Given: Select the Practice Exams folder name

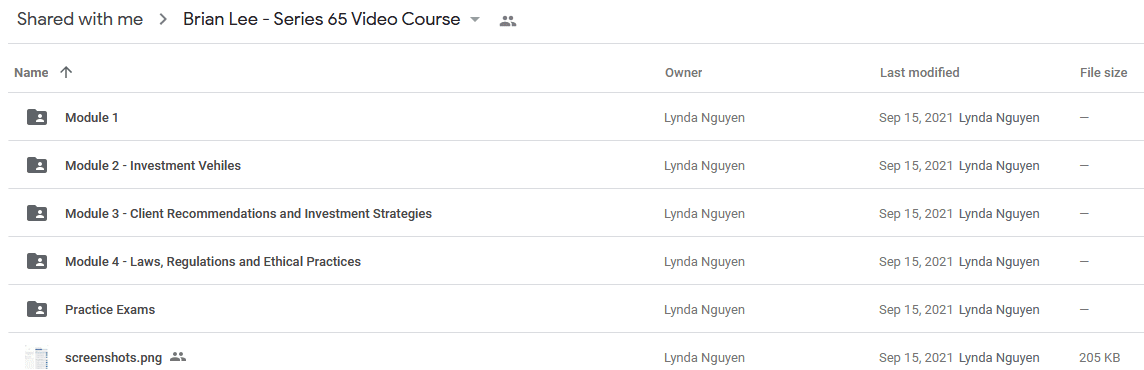Looking at the screenshot, I should click(x=110, y=309).
